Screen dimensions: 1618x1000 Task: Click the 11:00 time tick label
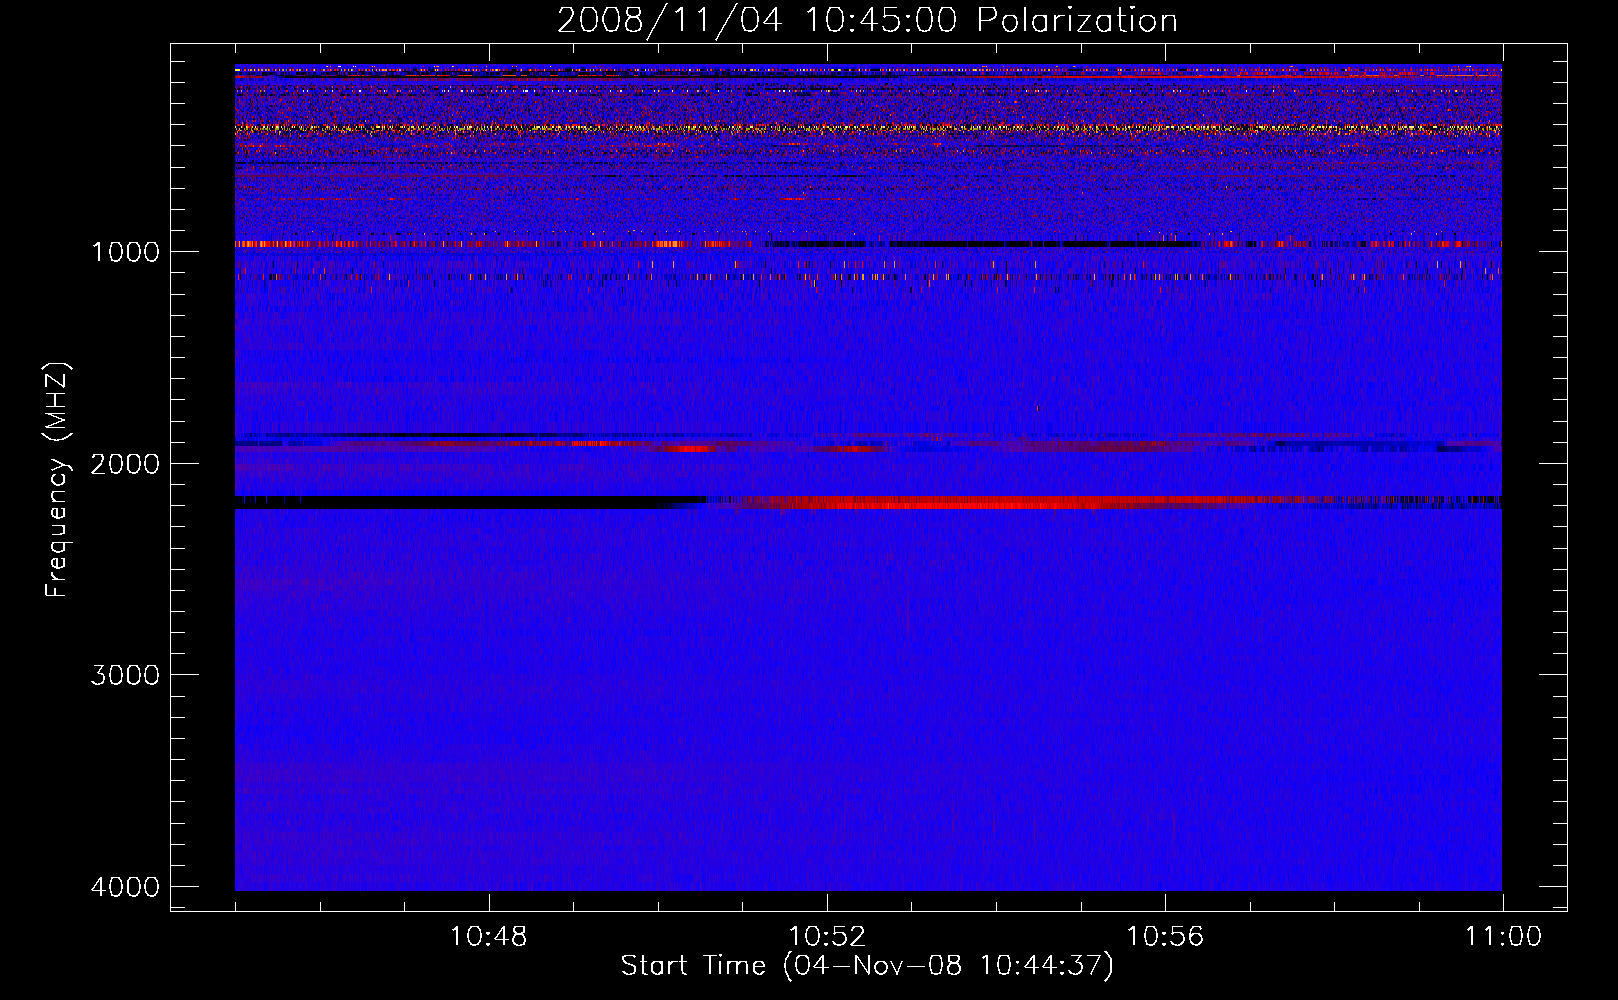[1503, 937]
